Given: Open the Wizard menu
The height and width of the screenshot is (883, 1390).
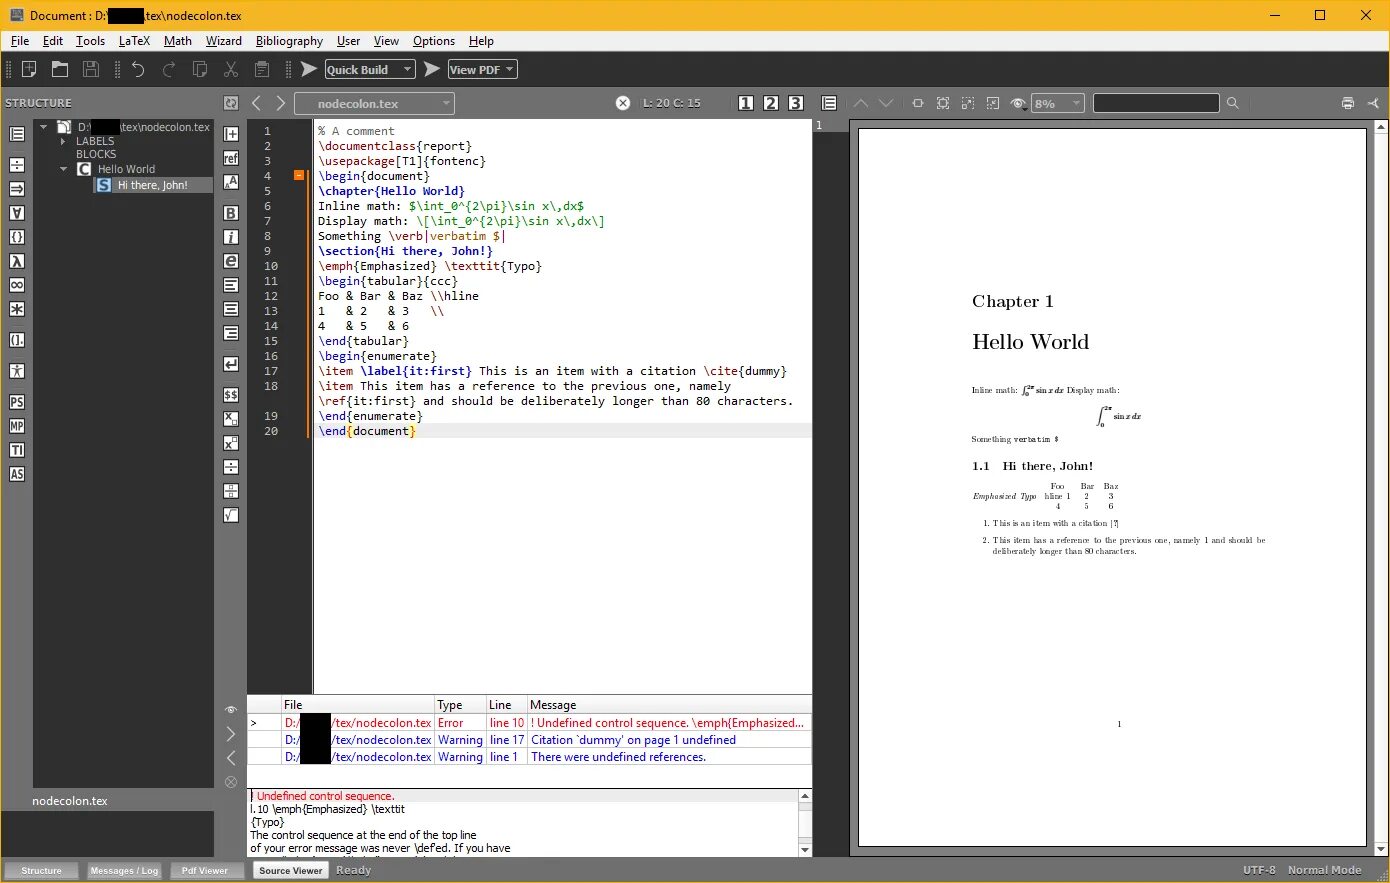Looking at the screenshot, I should (224, 41).
